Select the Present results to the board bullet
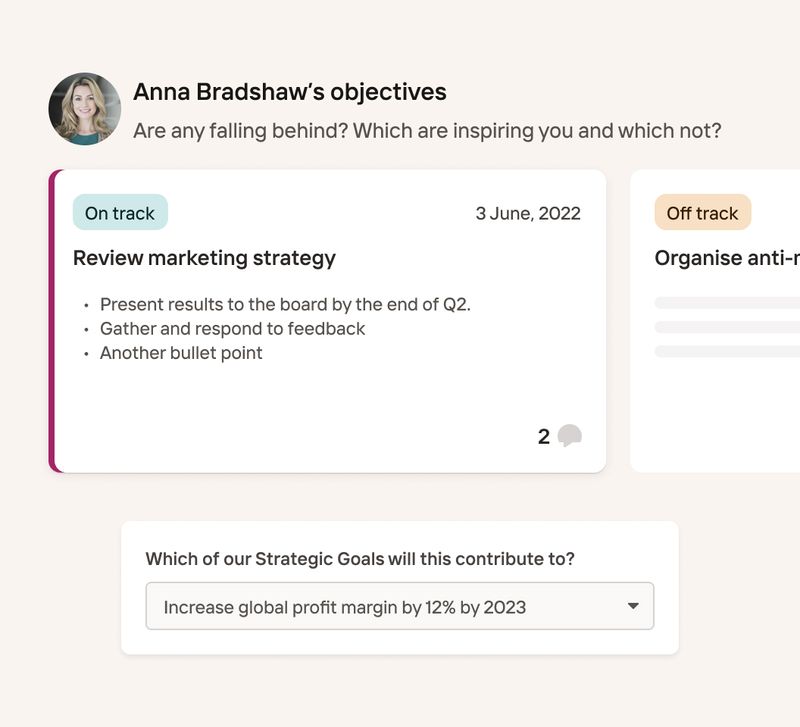Image resolution: width=800 pixels, height=727 pixels. click(x=285, y=304)
